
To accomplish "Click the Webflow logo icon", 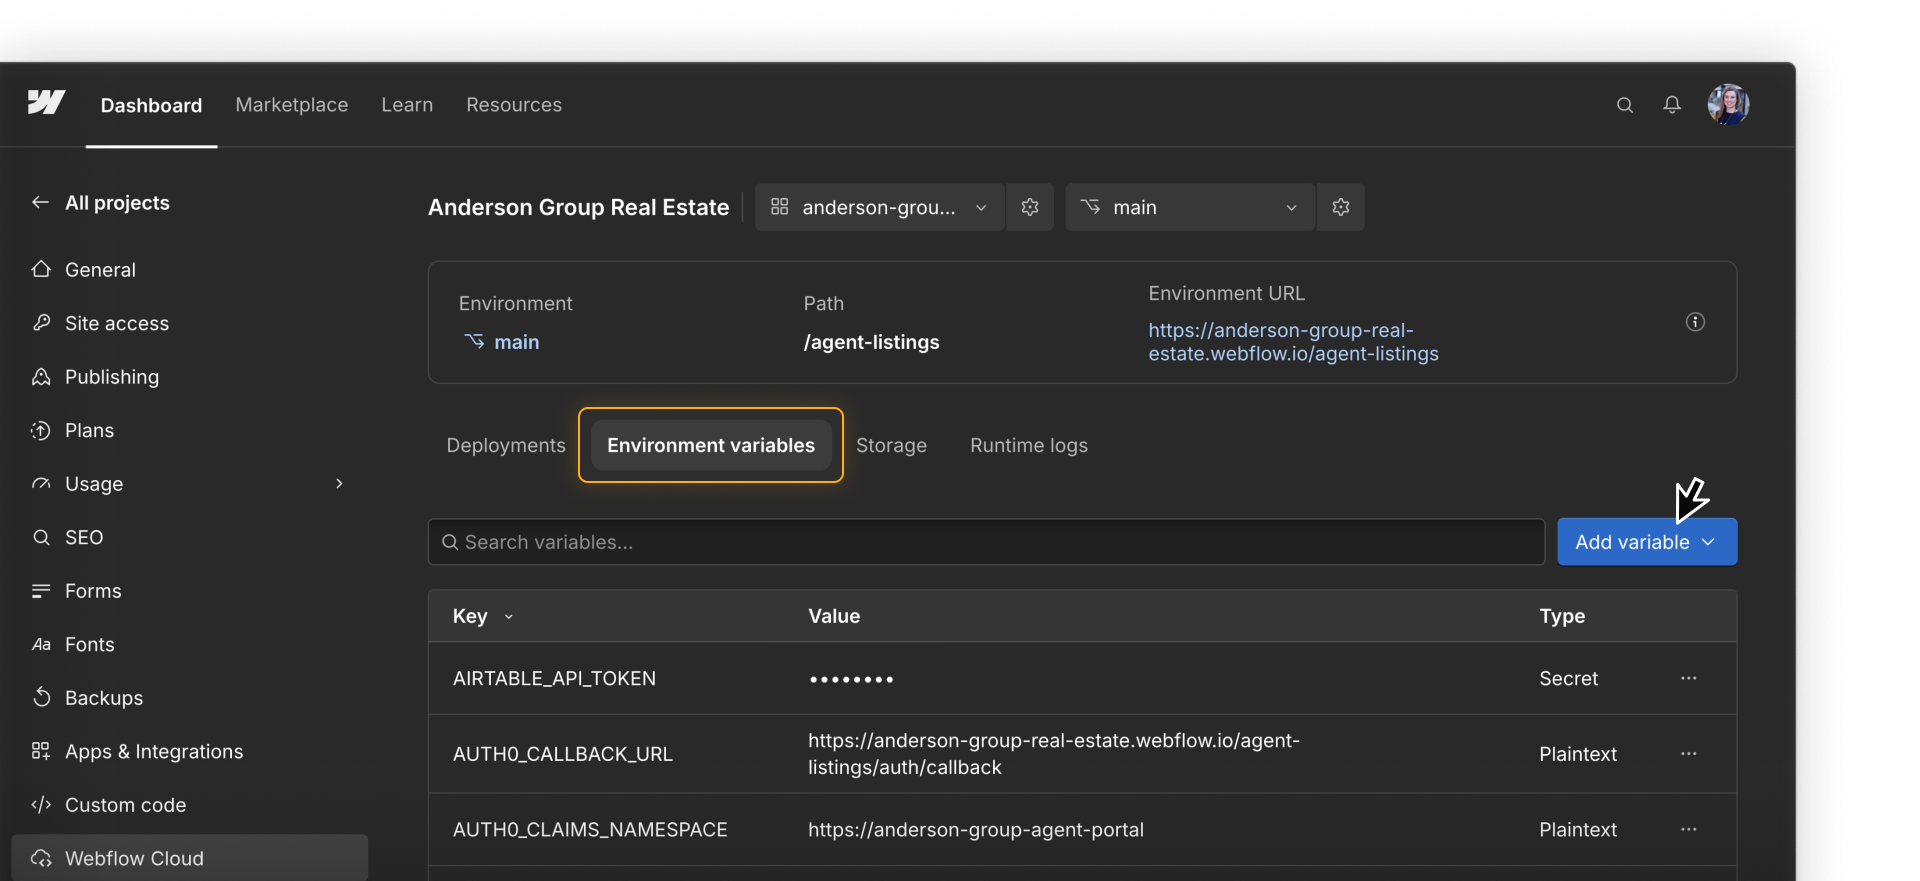I will point(46,102).
